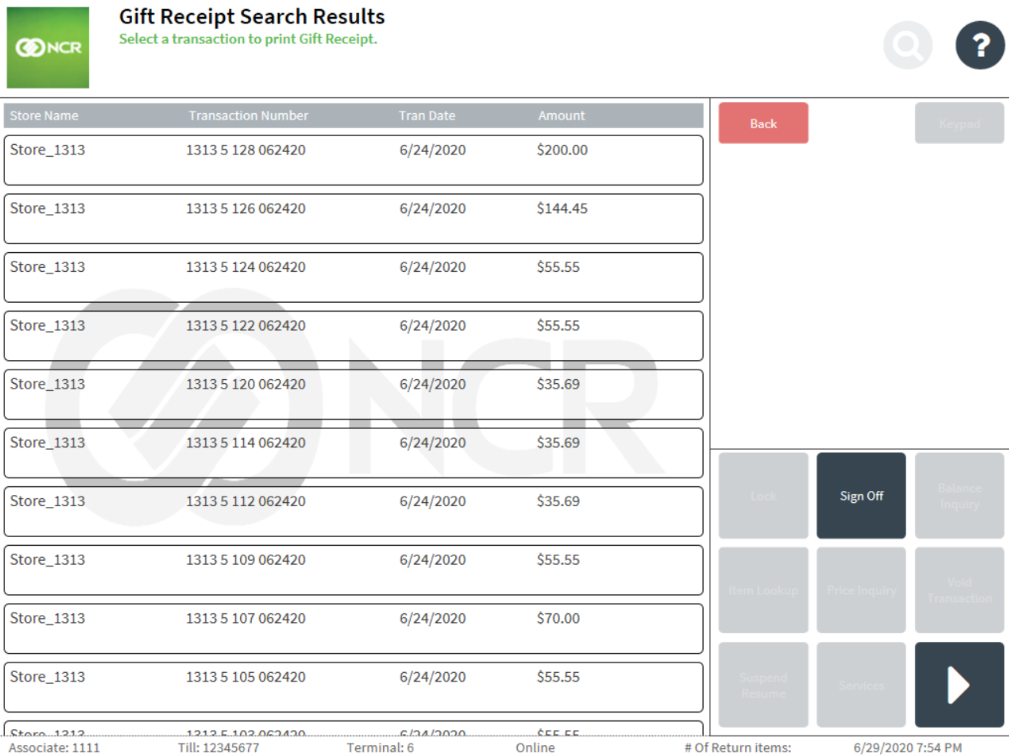1009x755 pixels.
Task: Click the NCR logo tile
Action: click(x=48, y=47)
